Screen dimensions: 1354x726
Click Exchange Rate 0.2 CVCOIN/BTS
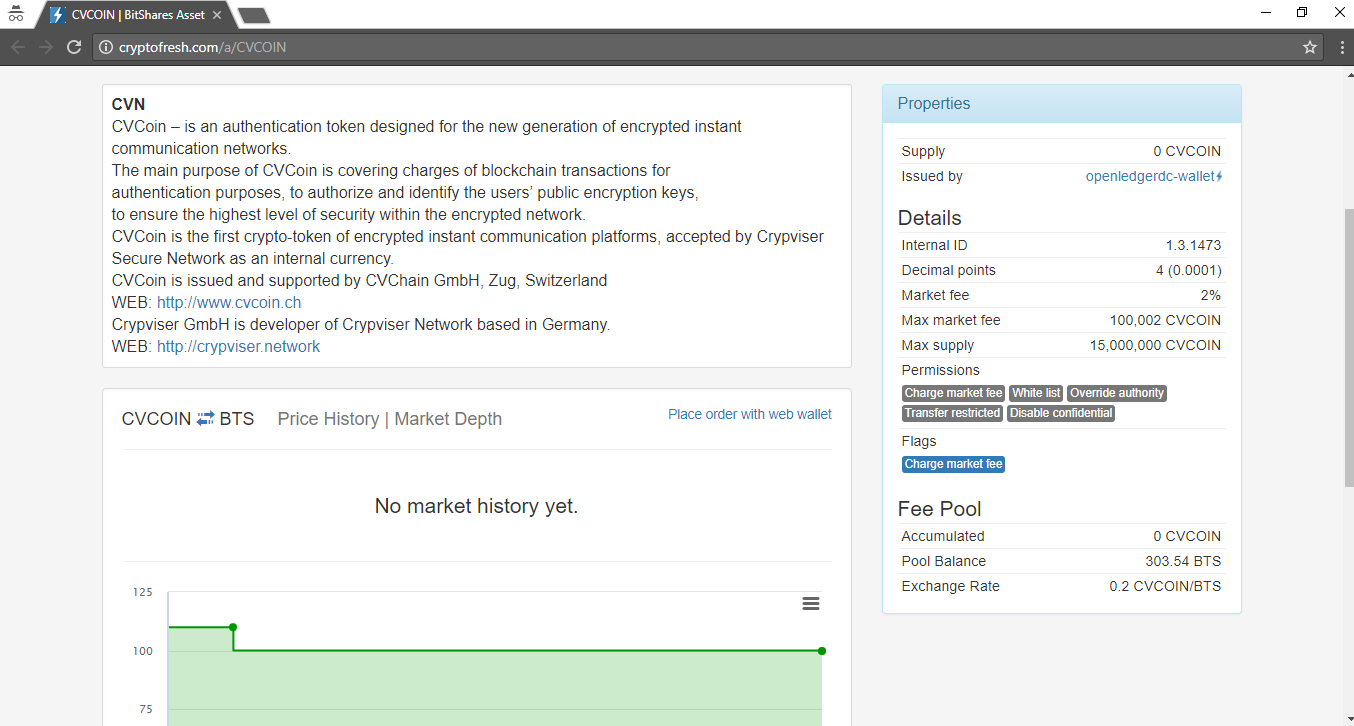[x=1165, y=586]
